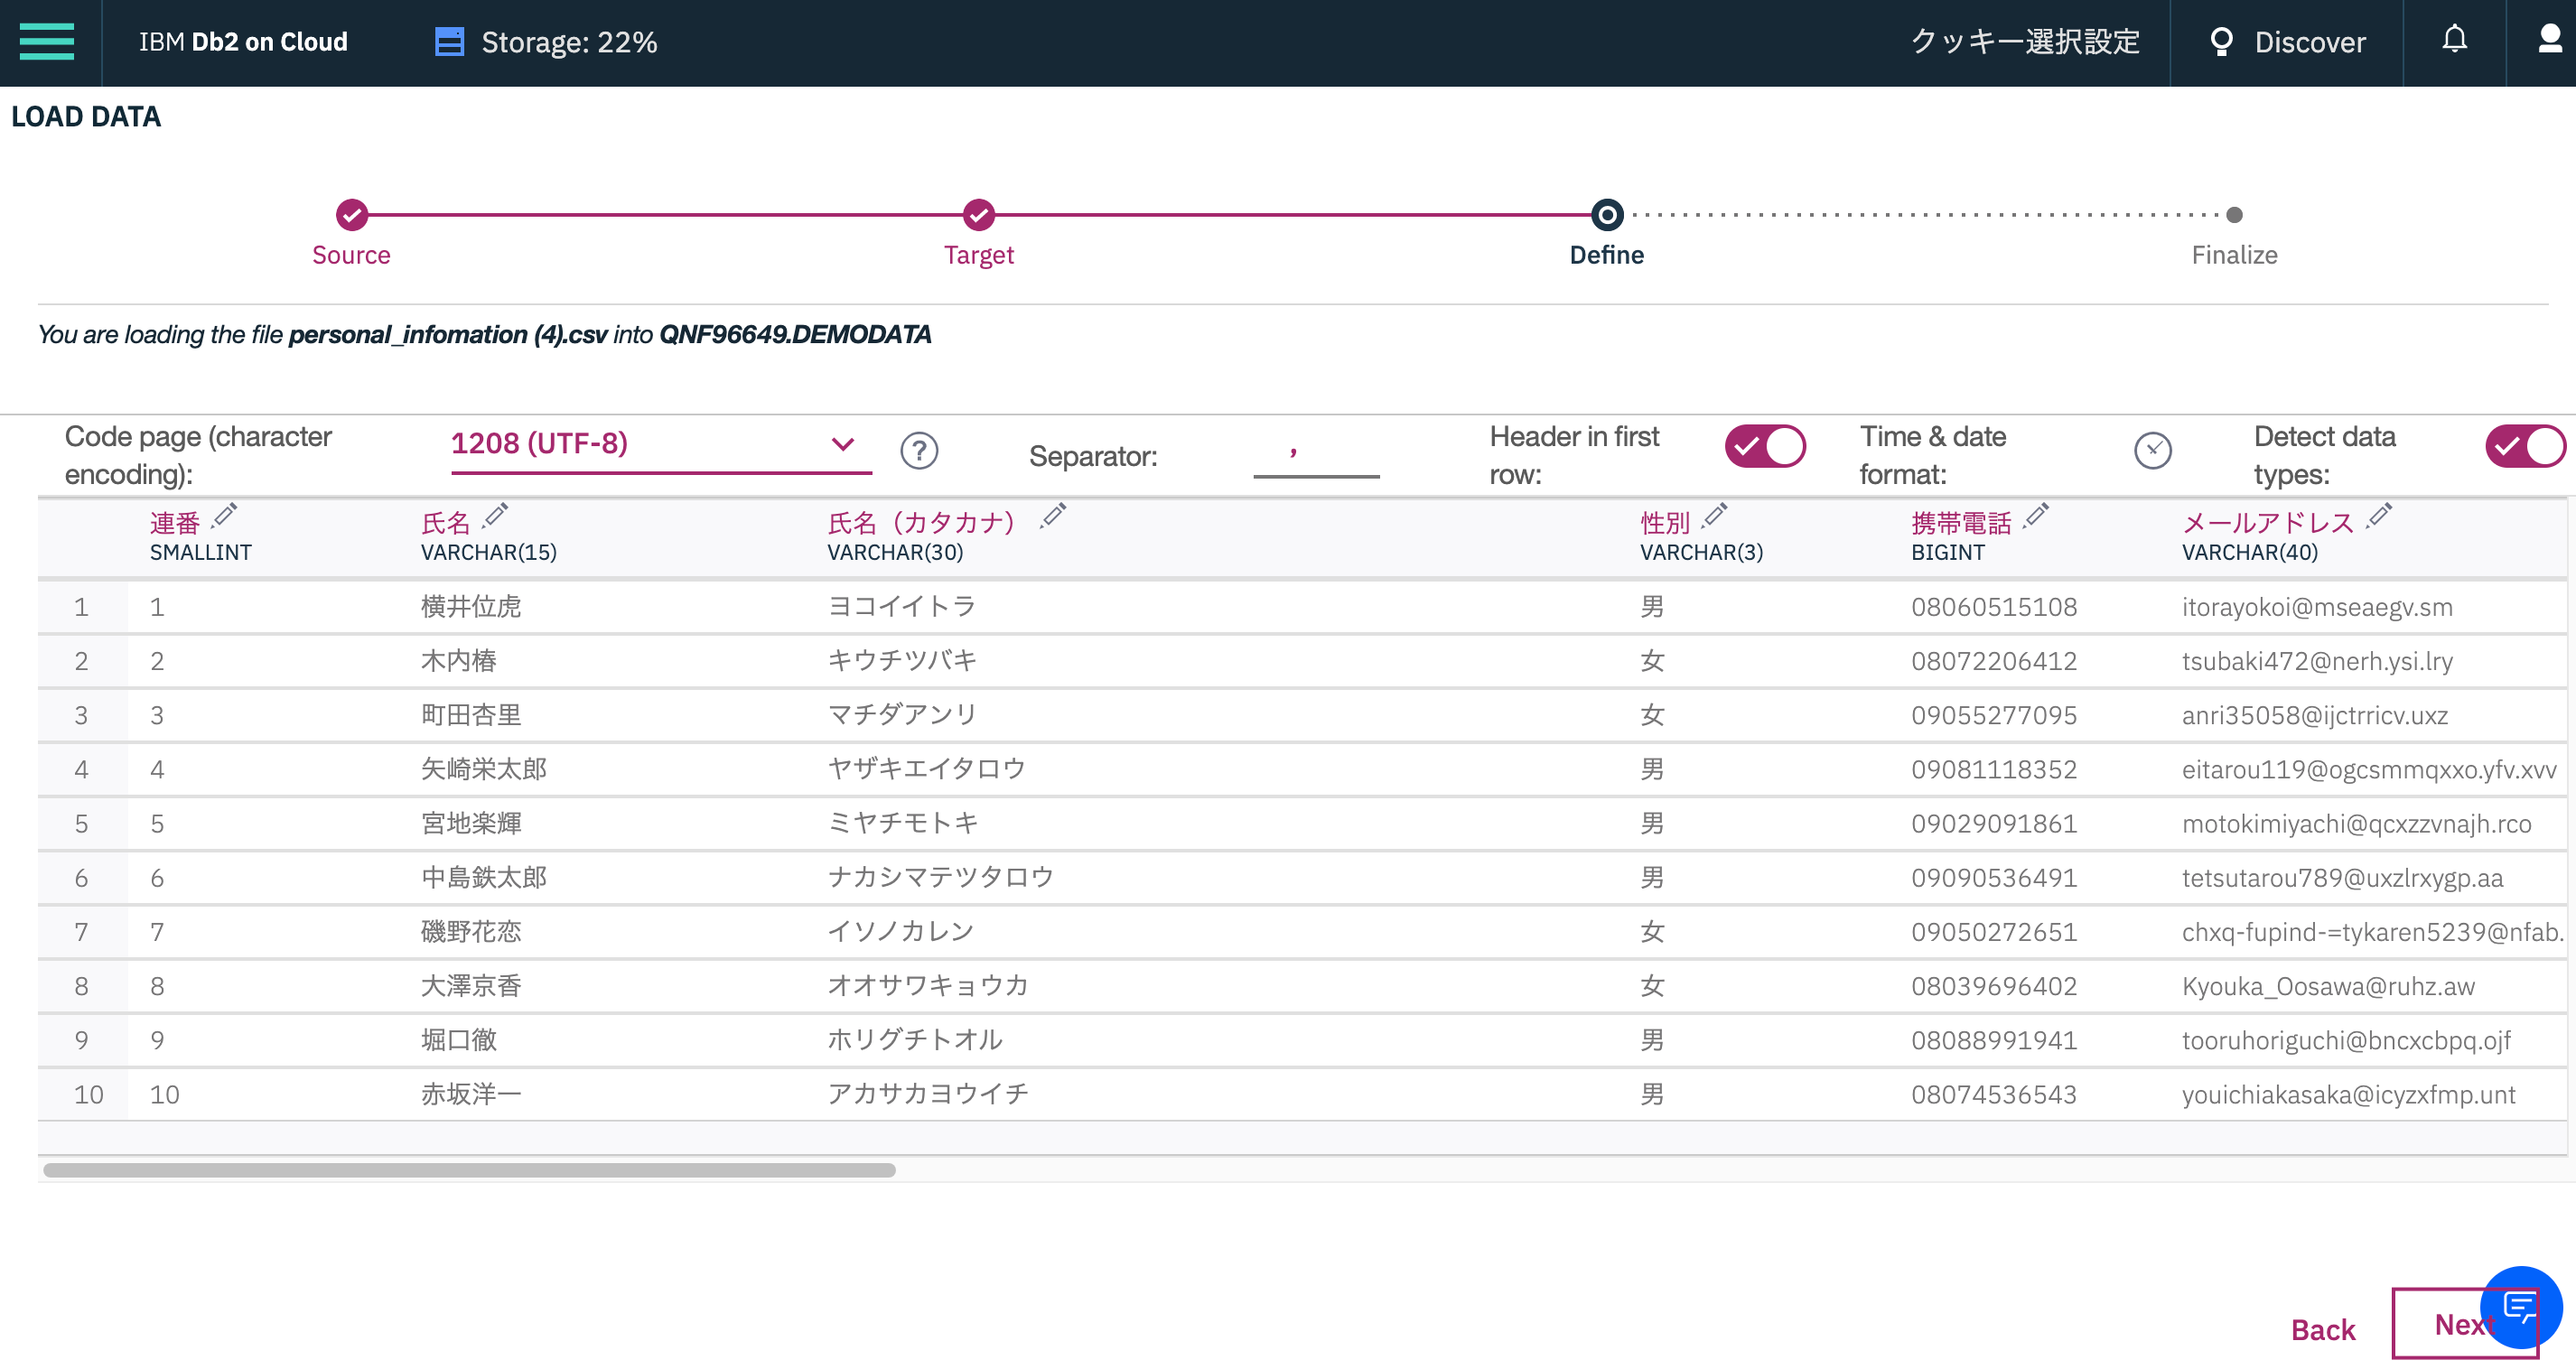Edit the 連番 column name pencil
2576x1369 pixels.
[225, 516]
